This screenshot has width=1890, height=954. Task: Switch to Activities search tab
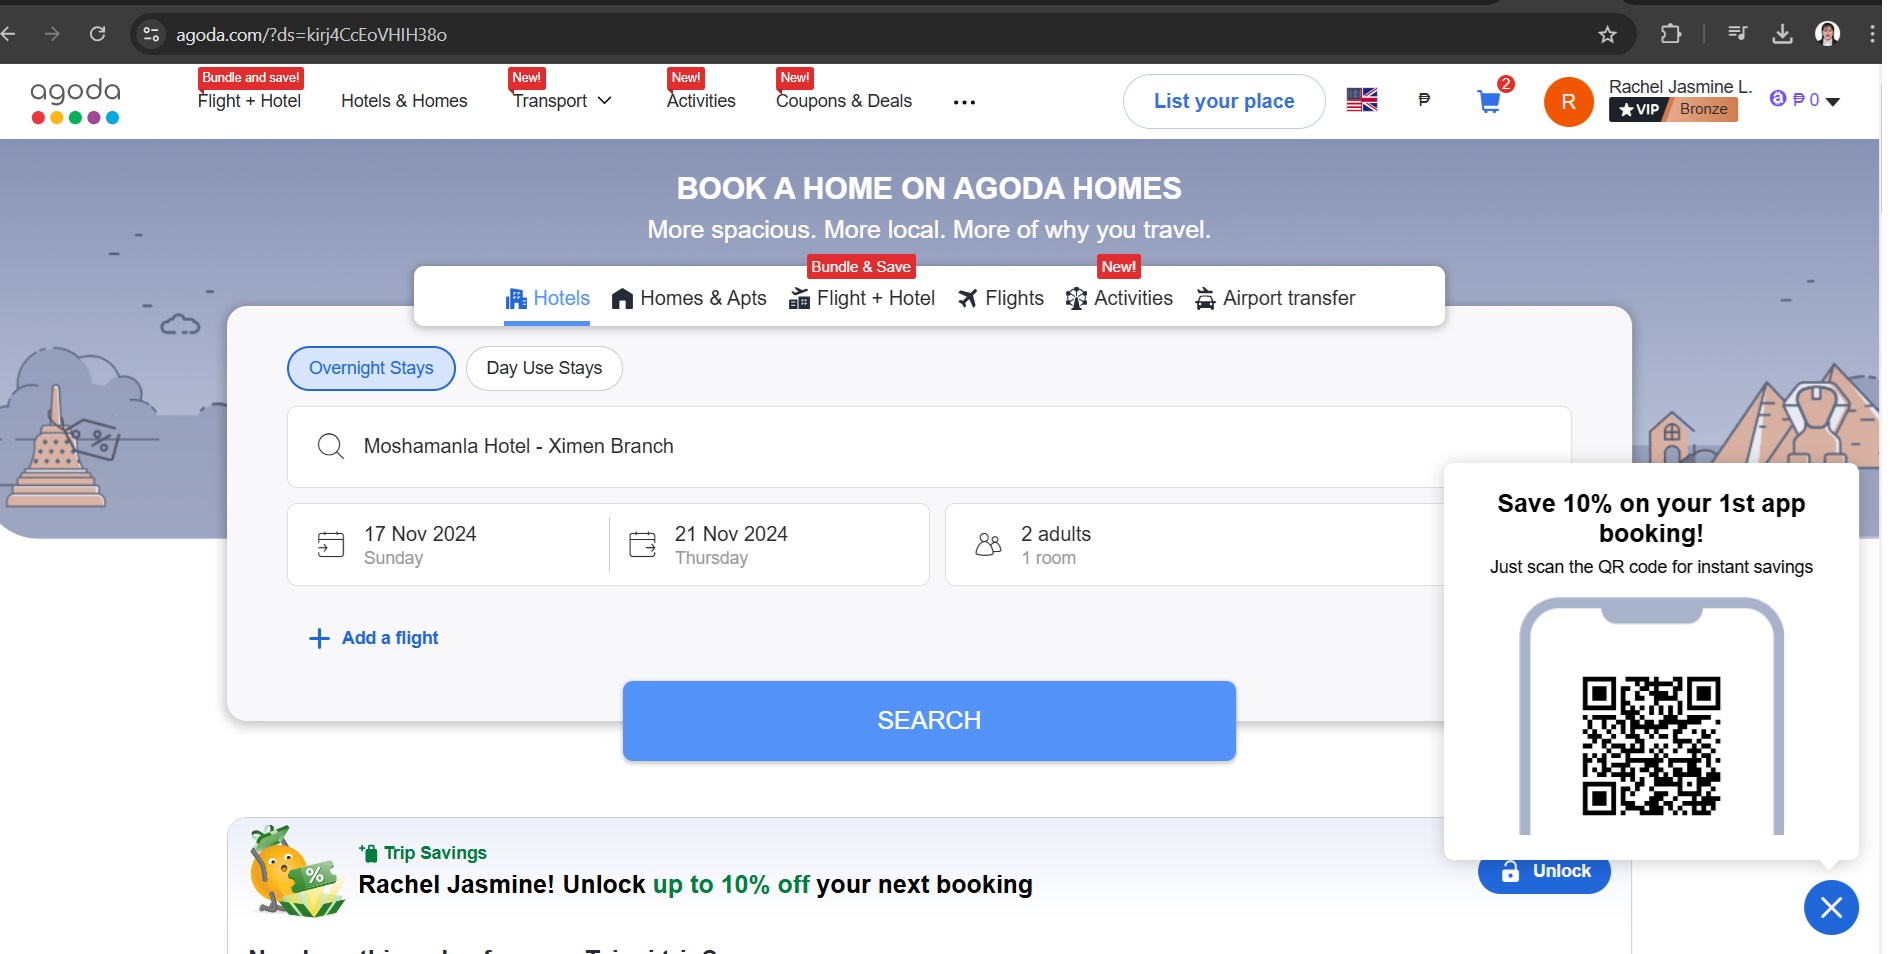(1119, 299)
